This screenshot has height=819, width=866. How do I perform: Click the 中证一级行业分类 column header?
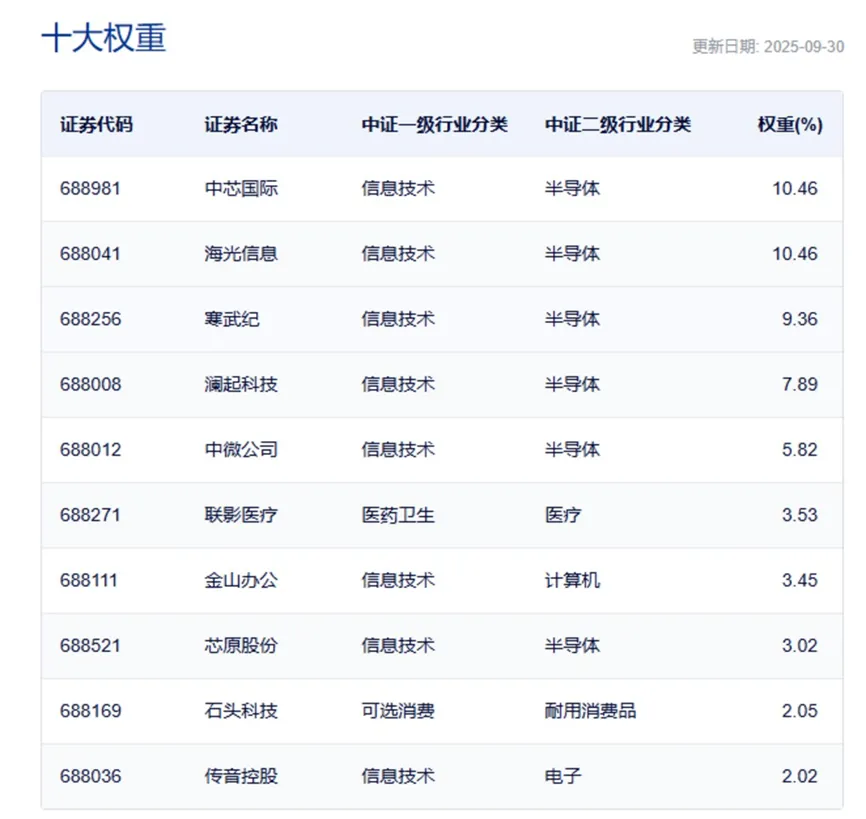click(435, 124)
